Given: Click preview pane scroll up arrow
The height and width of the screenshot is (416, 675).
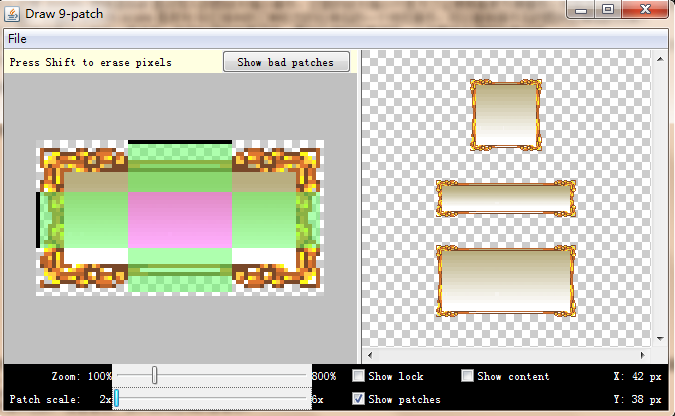Looking at the screenshot, I should pos(659,58).
